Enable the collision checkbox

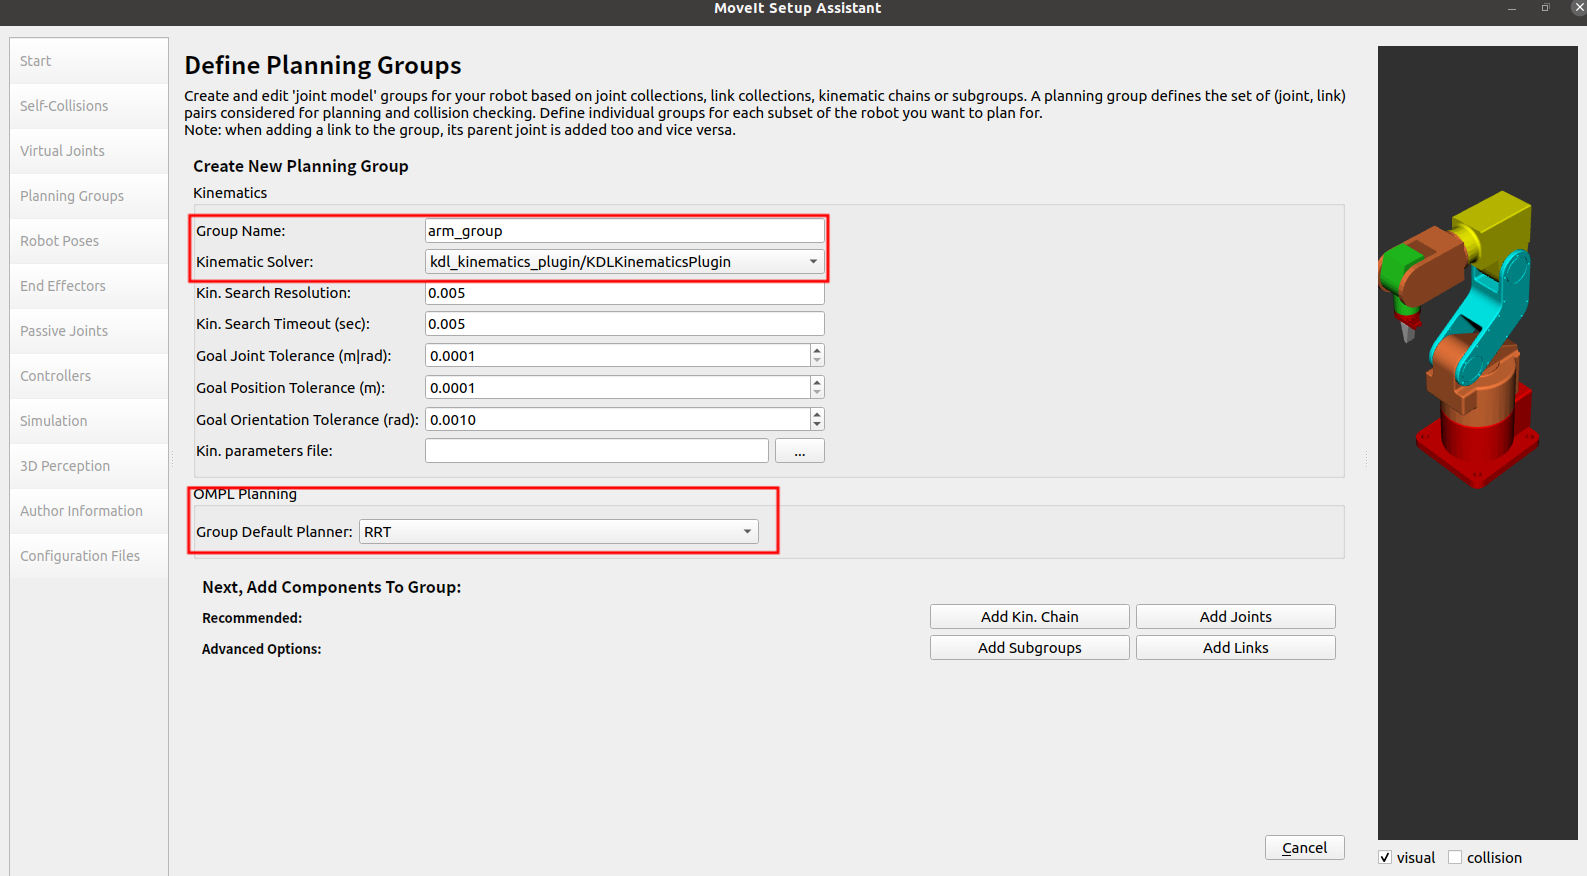click(x=1455, y=858)
